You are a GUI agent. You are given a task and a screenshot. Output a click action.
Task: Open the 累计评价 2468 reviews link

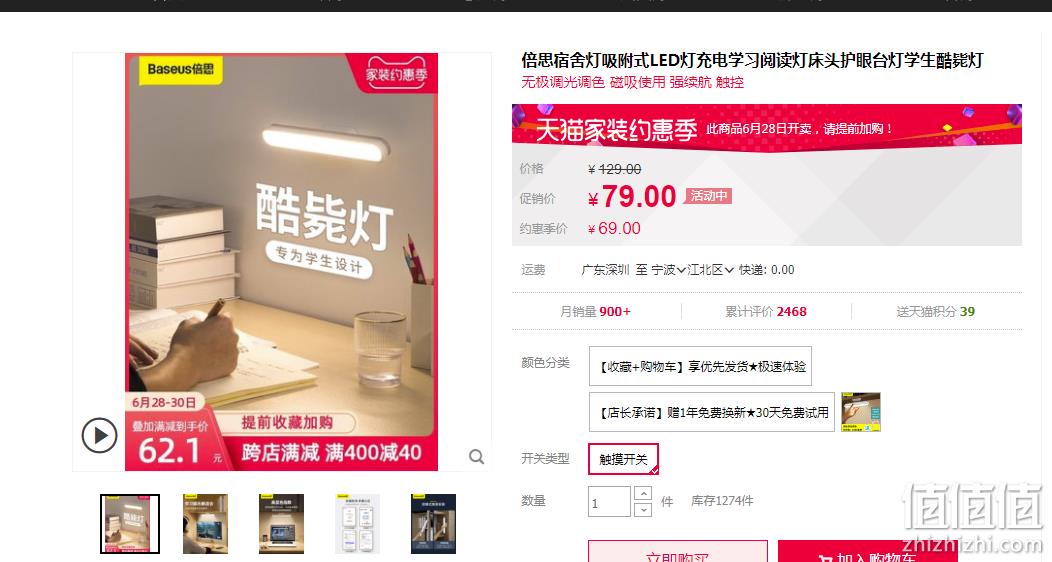point(766,311)
